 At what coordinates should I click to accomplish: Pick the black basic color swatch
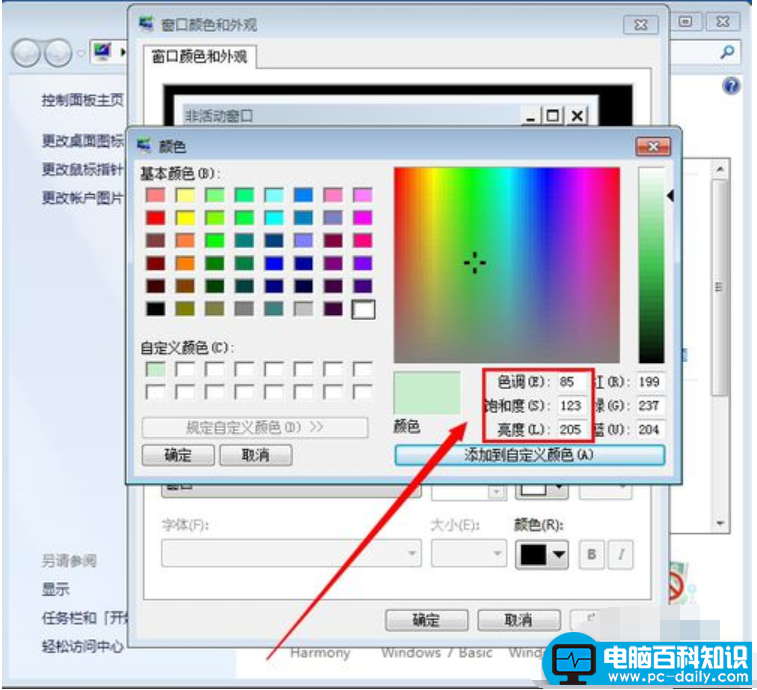[155, 309]
